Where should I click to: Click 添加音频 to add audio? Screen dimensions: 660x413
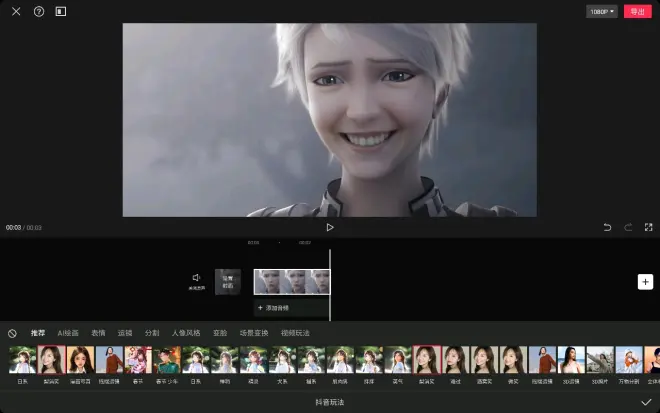coord(275,308)
